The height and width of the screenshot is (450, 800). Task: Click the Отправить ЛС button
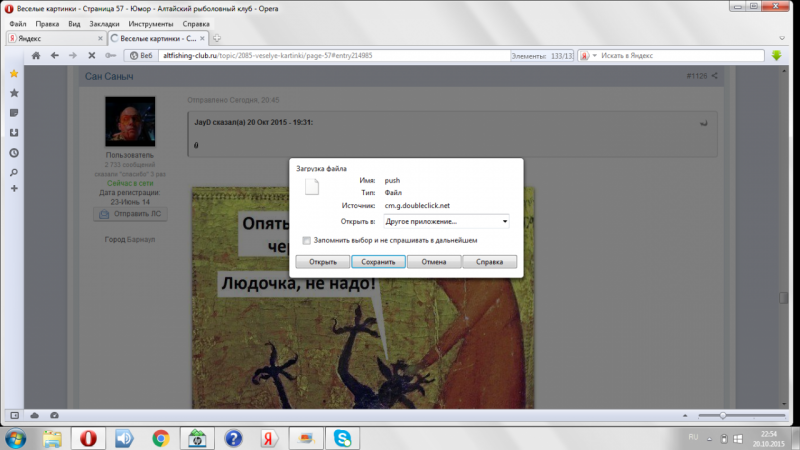point(131,214)
